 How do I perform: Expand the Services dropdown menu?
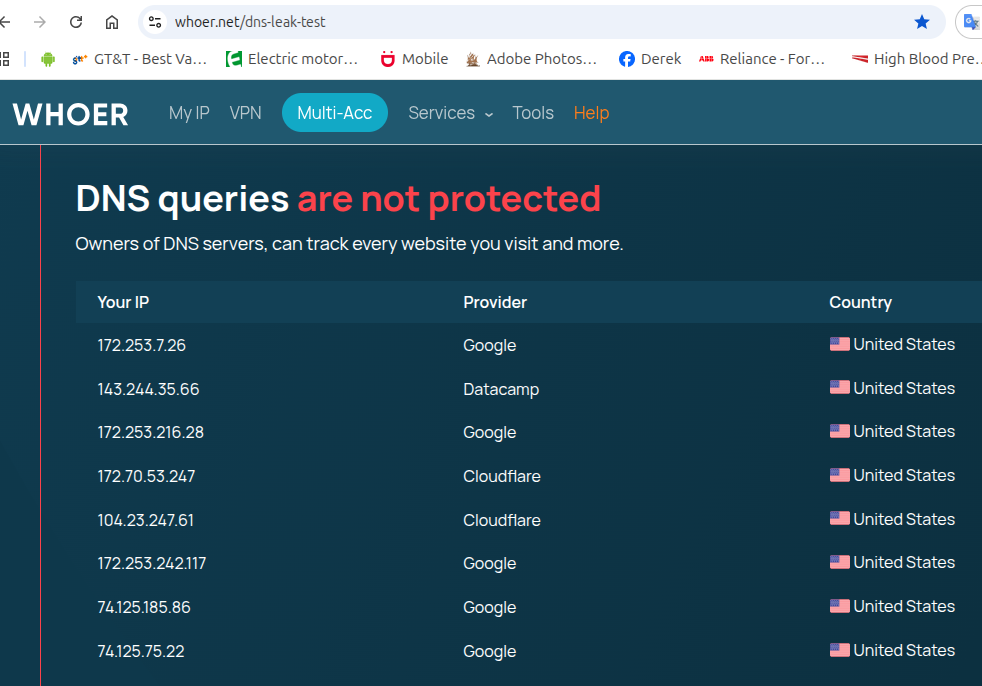click(451, 113)
